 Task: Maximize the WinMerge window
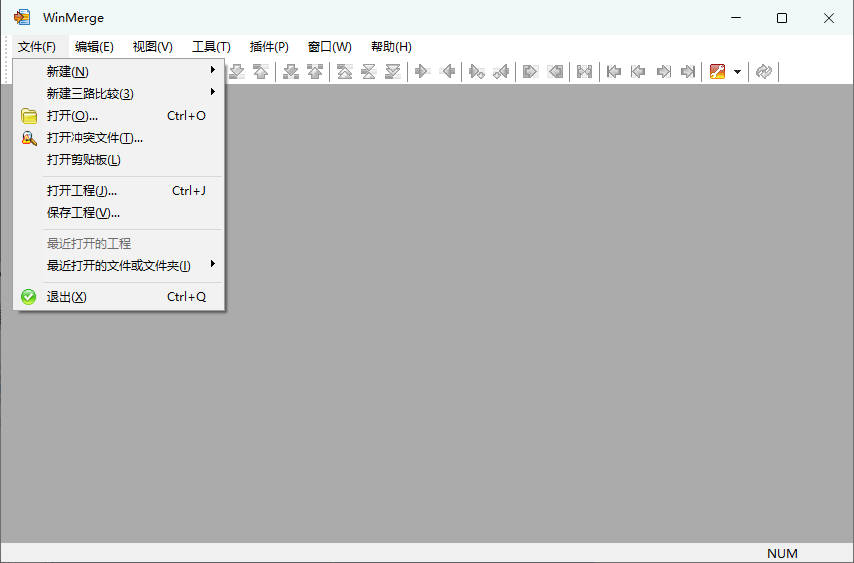click(782, 18)
